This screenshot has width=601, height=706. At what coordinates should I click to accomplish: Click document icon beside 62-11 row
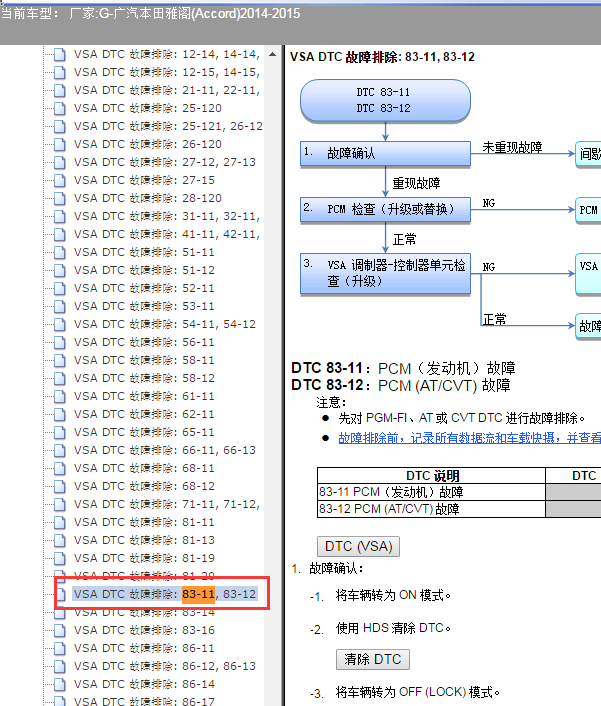(x=59, y=414)
